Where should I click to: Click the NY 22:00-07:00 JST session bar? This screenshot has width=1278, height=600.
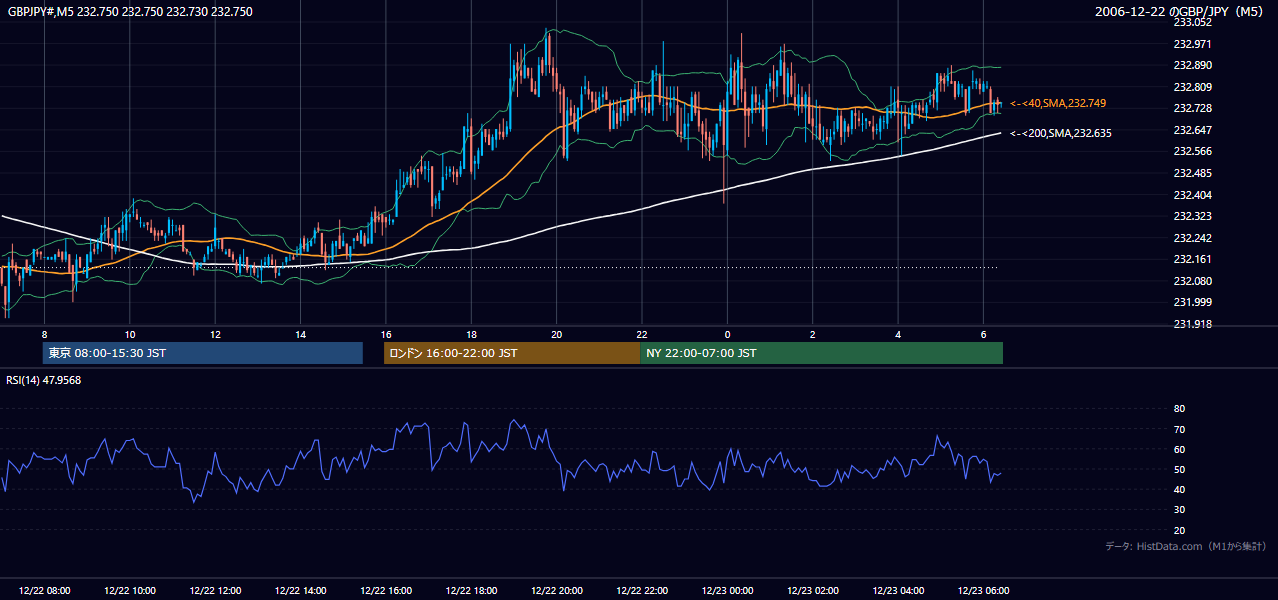pyautogui.click(x=821, y=353)
